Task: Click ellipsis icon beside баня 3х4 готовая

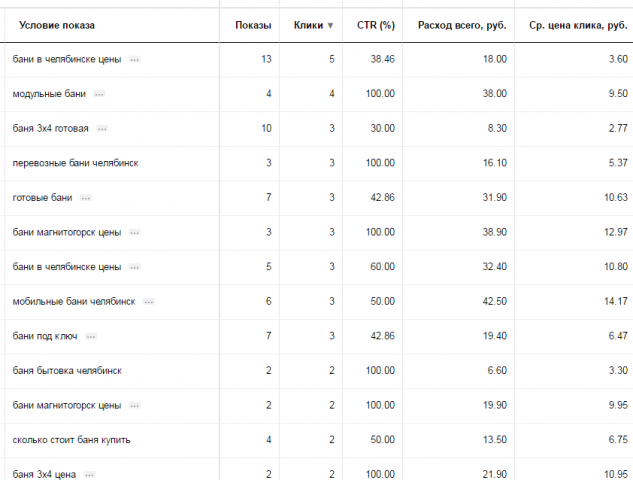Action: point(102,129)
